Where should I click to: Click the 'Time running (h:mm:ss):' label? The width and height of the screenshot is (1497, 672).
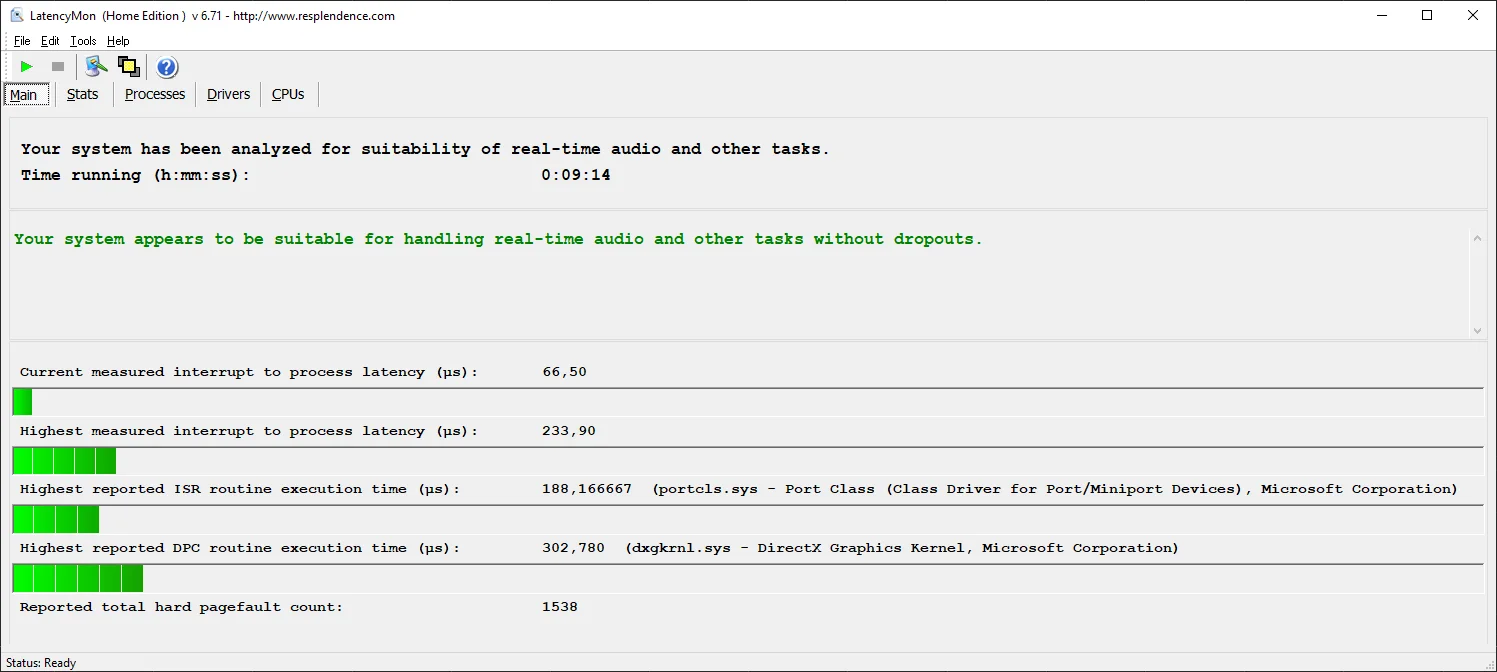point(135,175)
